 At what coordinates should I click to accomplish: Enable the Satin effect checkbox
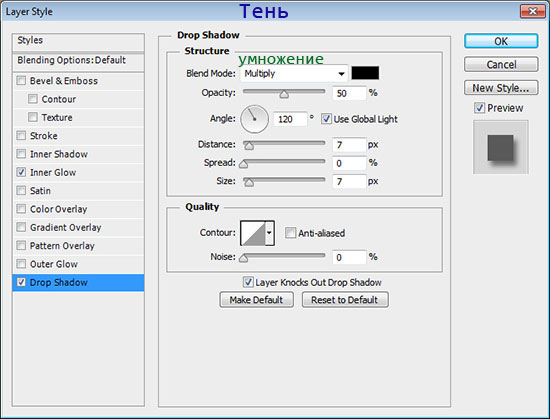[21, 190]
